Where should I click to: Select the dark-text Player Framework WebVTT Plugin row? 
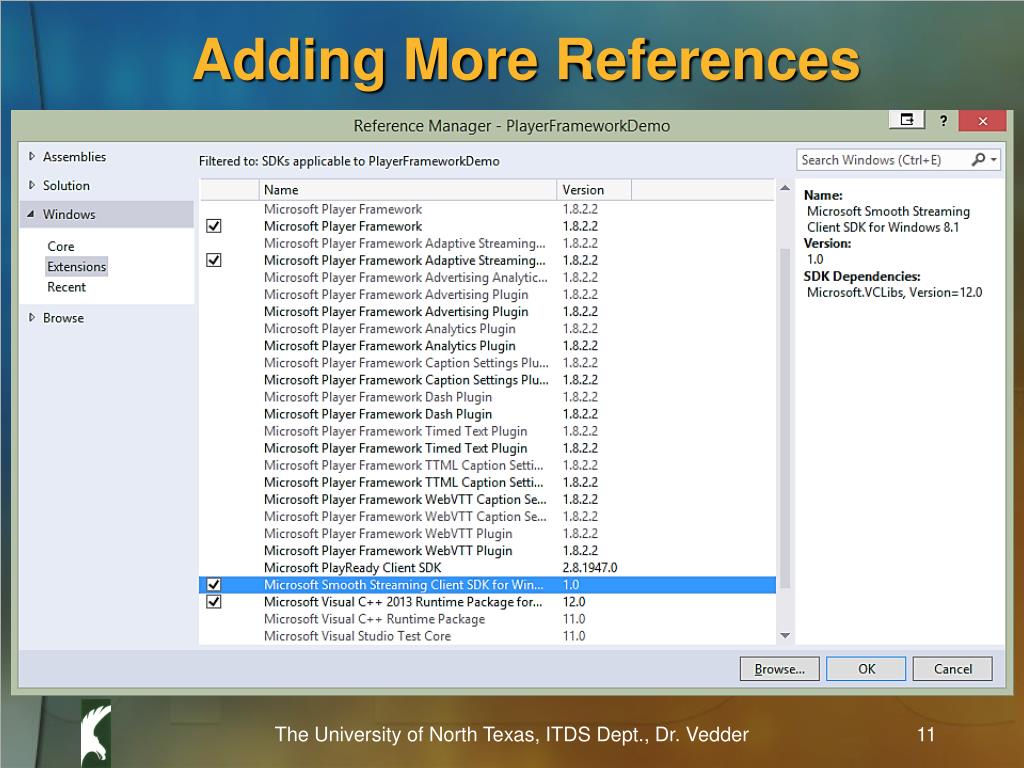487,551
